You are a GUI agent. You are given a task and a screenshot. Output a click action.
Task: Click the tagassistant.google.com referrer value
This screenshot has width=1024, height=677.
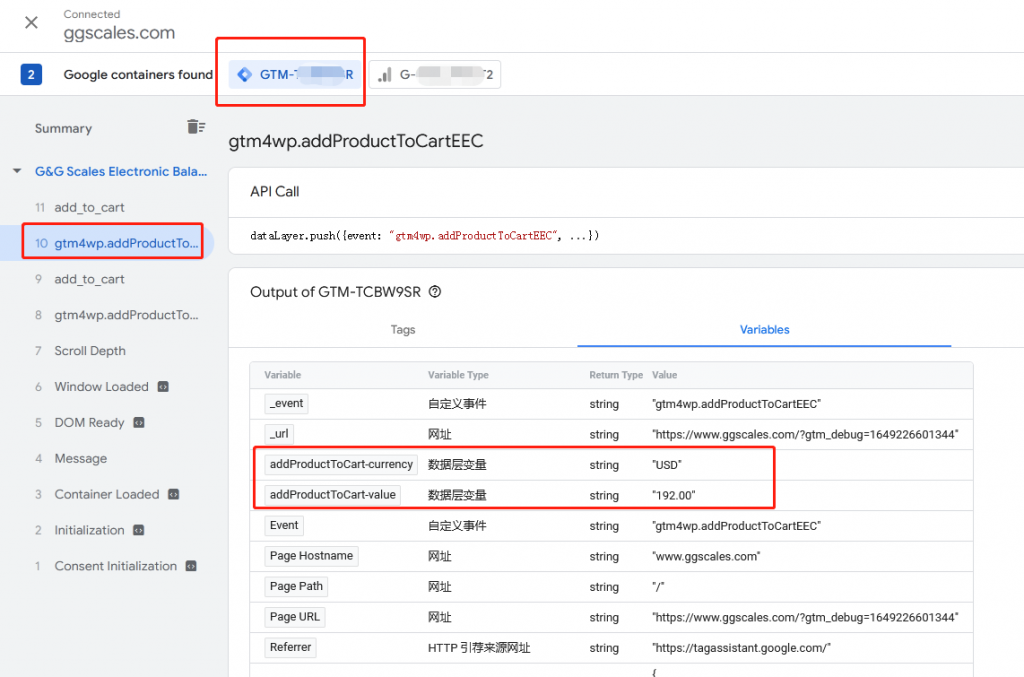741,648
